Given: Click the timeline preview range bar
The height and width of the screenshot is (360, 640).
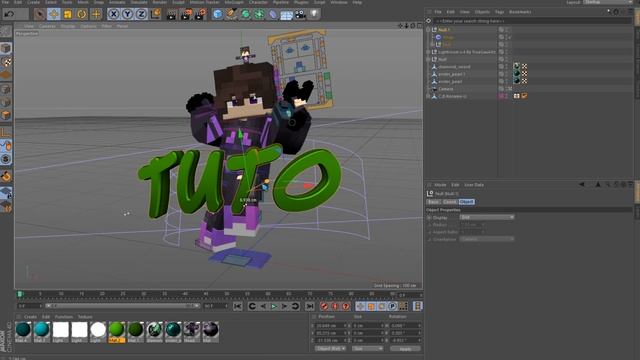Looking at the screenshot, I should pos(122,306).
